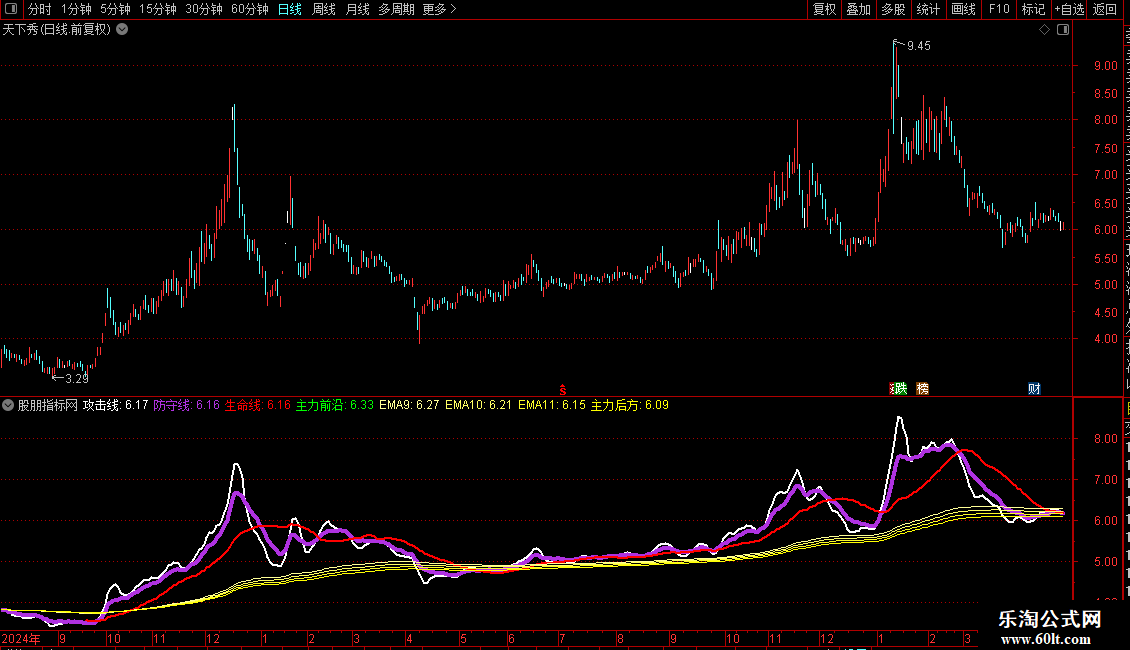The image size is (1130, 650).
Task: Select the 60分钟 period tab
Action: (250, 9)
